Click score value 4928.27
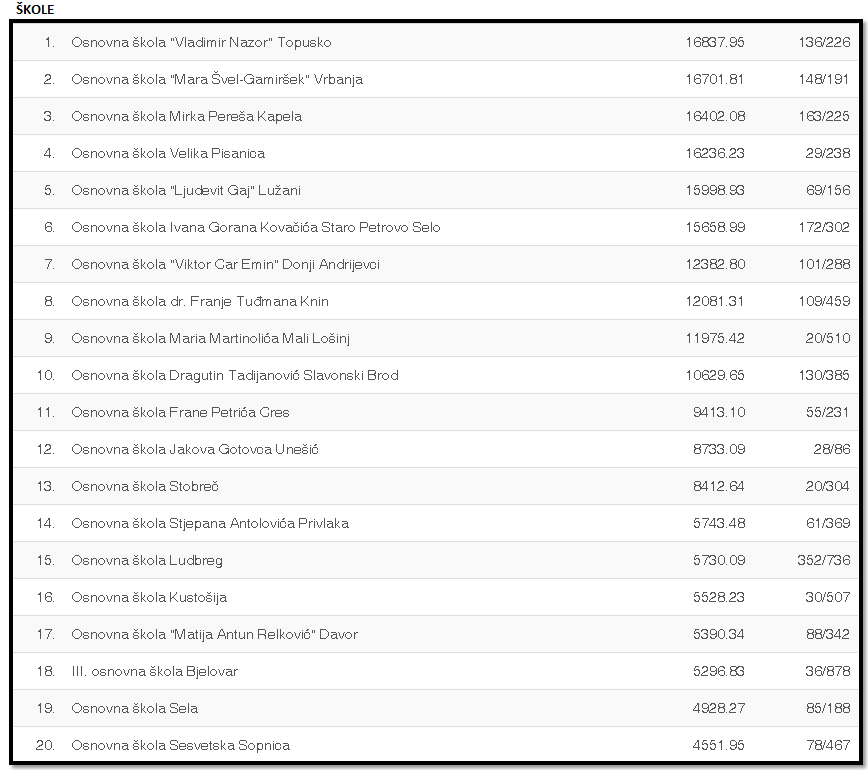The height and width of the screenshot is (770, 868). [719, 709]
